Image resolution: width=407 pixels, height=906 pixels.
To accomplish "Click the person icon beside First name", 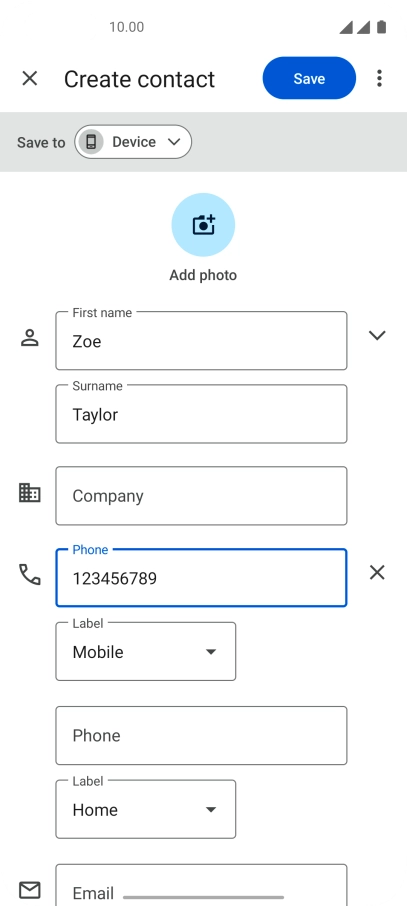I will point(29,337).
